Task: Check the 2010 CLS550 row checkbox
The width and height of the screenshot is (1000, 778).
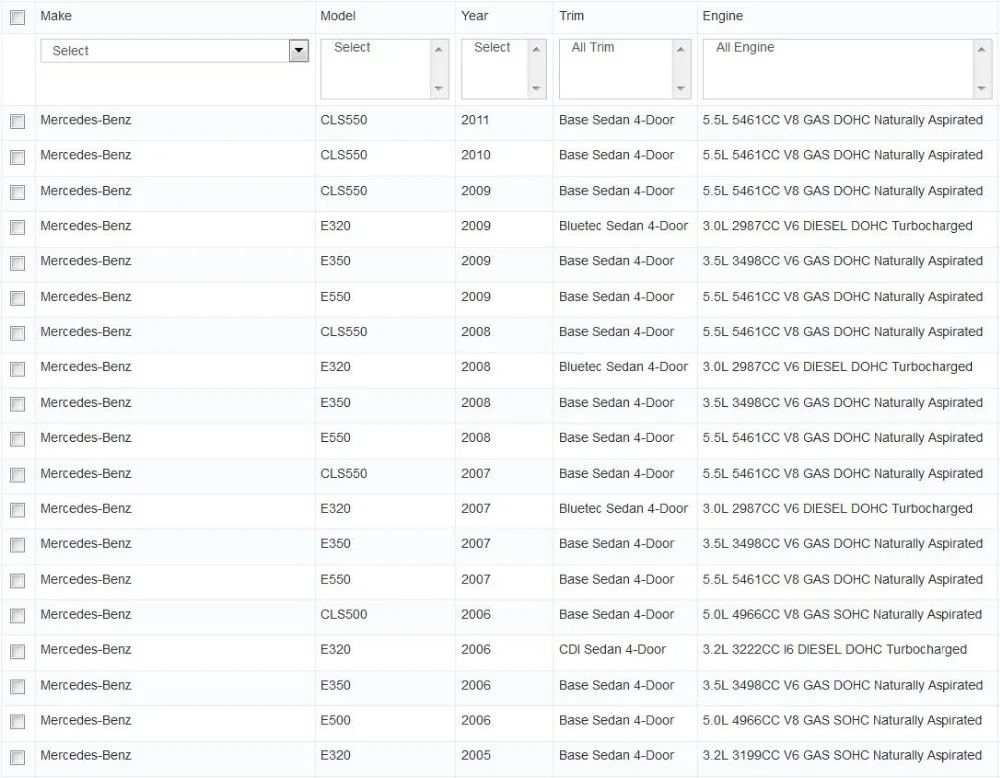Action: (x=18, y=157)
